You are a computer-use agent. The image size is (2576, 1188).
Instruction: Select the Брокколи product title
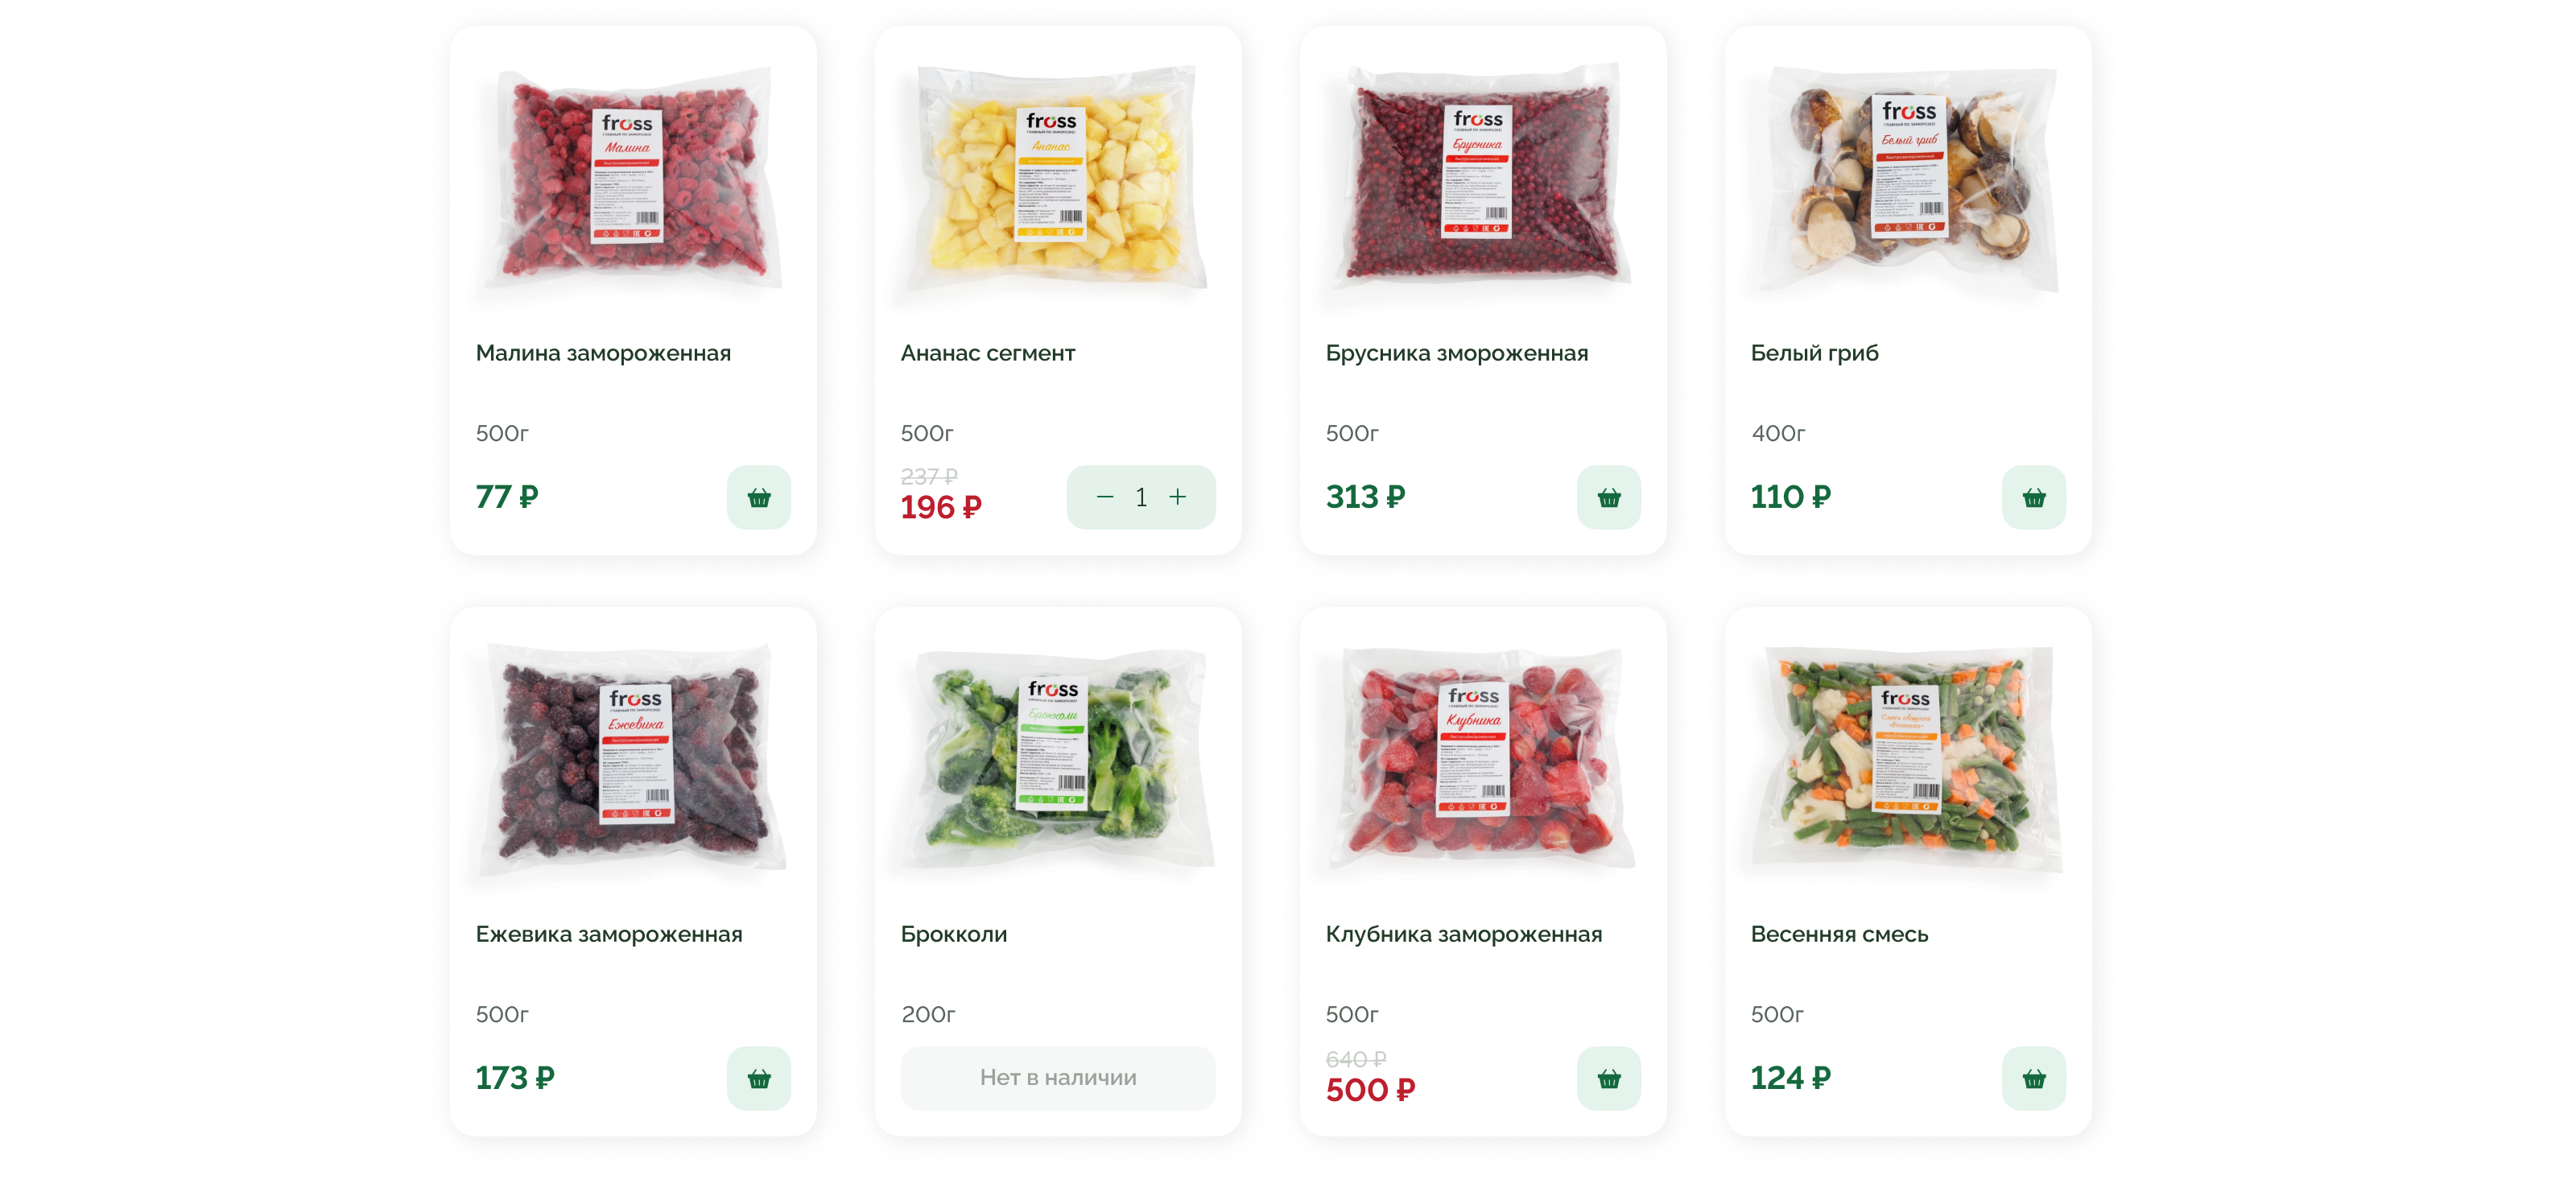pos(954,934)
